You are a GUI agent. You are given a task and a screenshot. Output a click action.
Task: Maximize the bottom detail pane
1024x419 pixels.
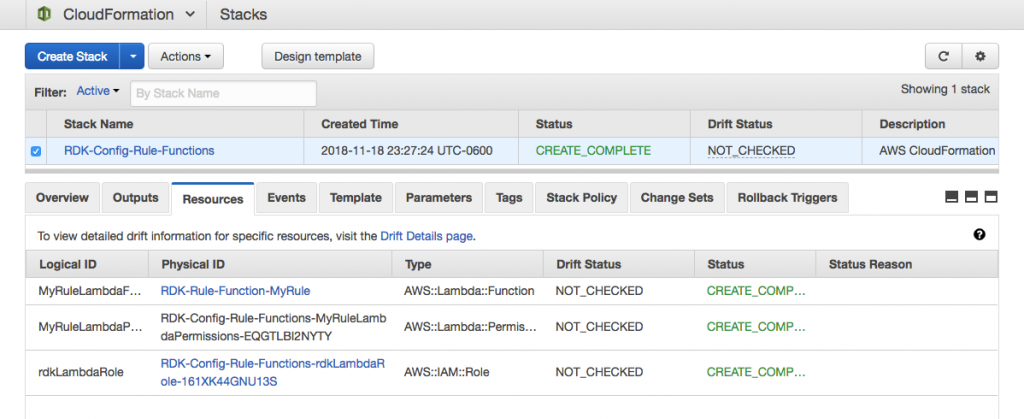tap(991, 197)
